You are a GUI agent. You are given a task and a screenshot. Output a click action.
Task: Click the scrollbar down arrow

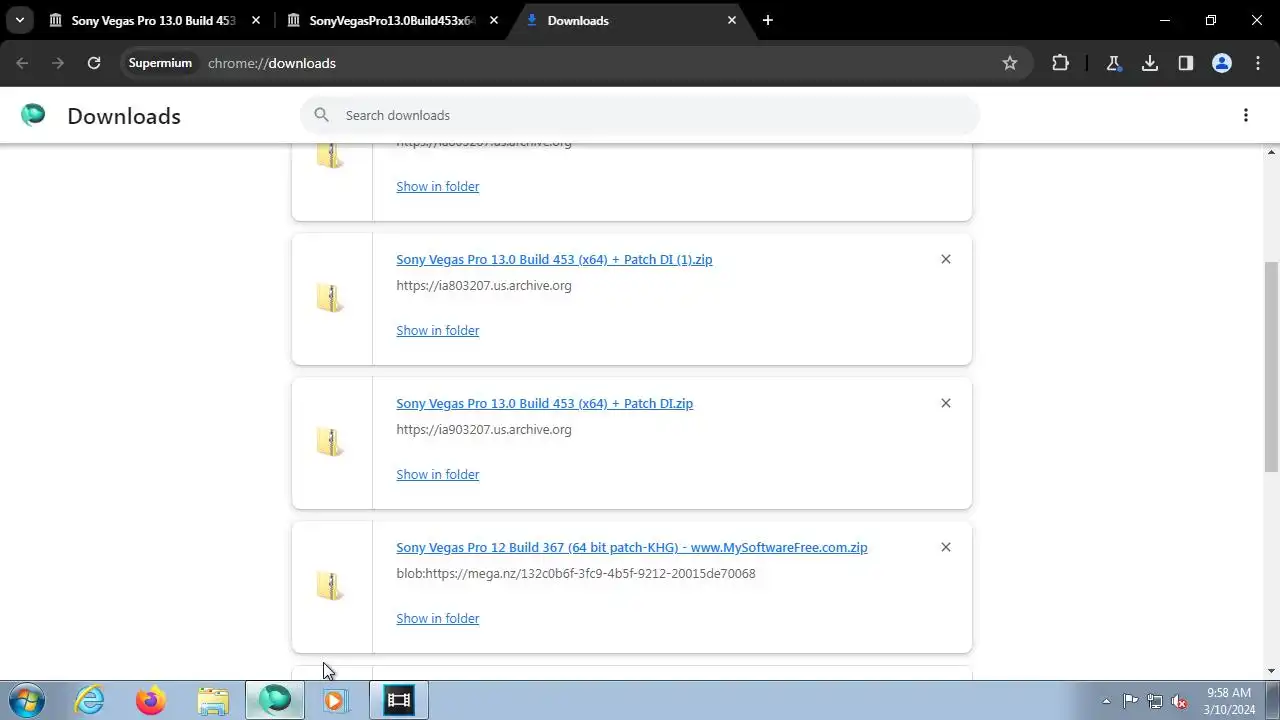click(x=1272, y=671)
